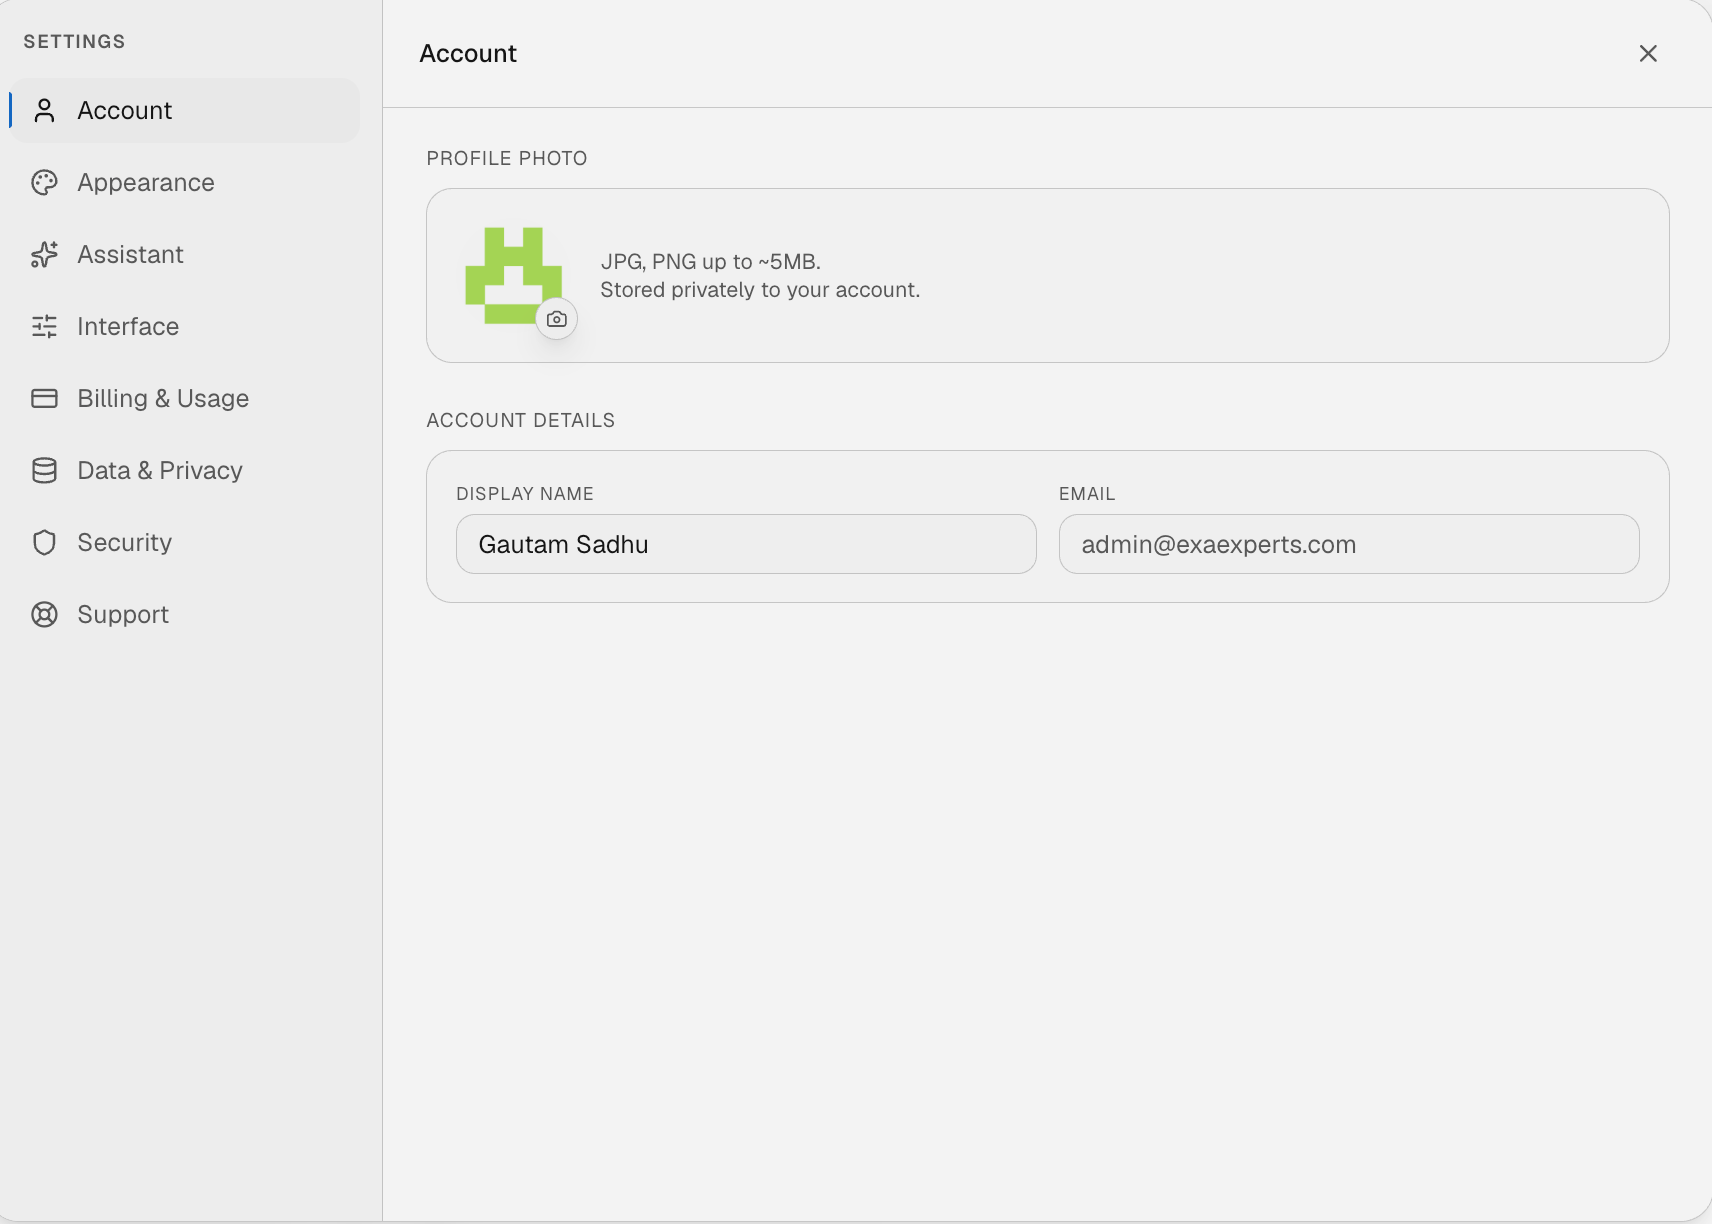
Task: Click the person icon beside Account
Action: [44, 110]
